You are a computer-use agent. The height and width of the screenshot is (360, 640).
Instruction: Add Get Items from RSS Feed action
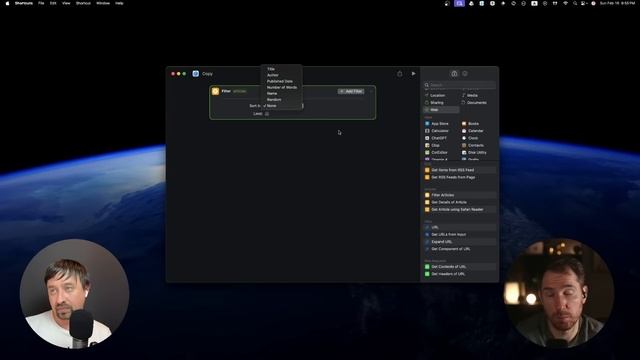point(460,170)
